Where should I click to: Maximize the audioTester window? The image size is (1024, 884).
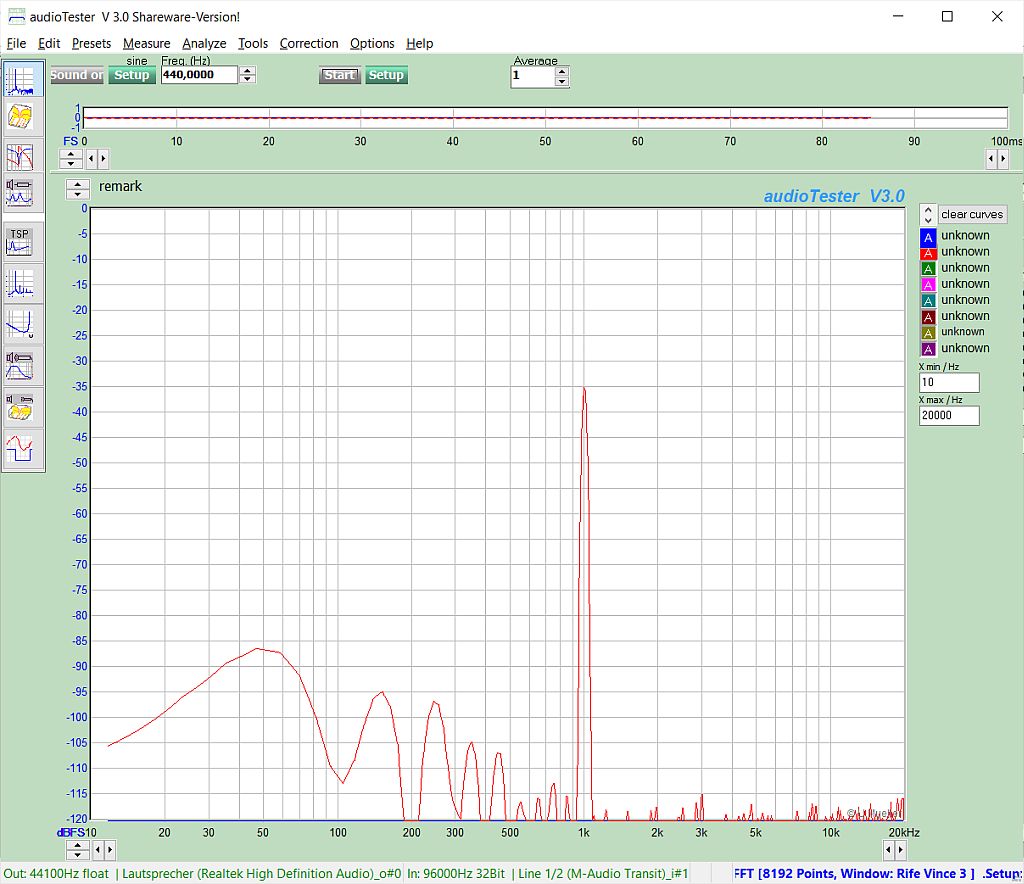pos(948,16)
